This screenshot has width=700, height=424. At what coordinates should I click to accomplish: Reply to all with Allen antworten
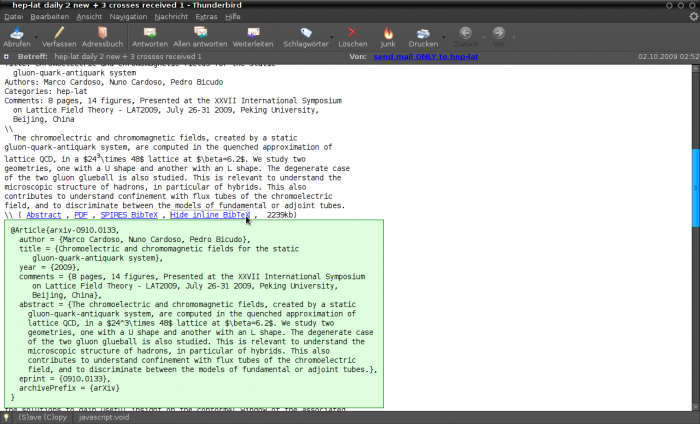200,37
